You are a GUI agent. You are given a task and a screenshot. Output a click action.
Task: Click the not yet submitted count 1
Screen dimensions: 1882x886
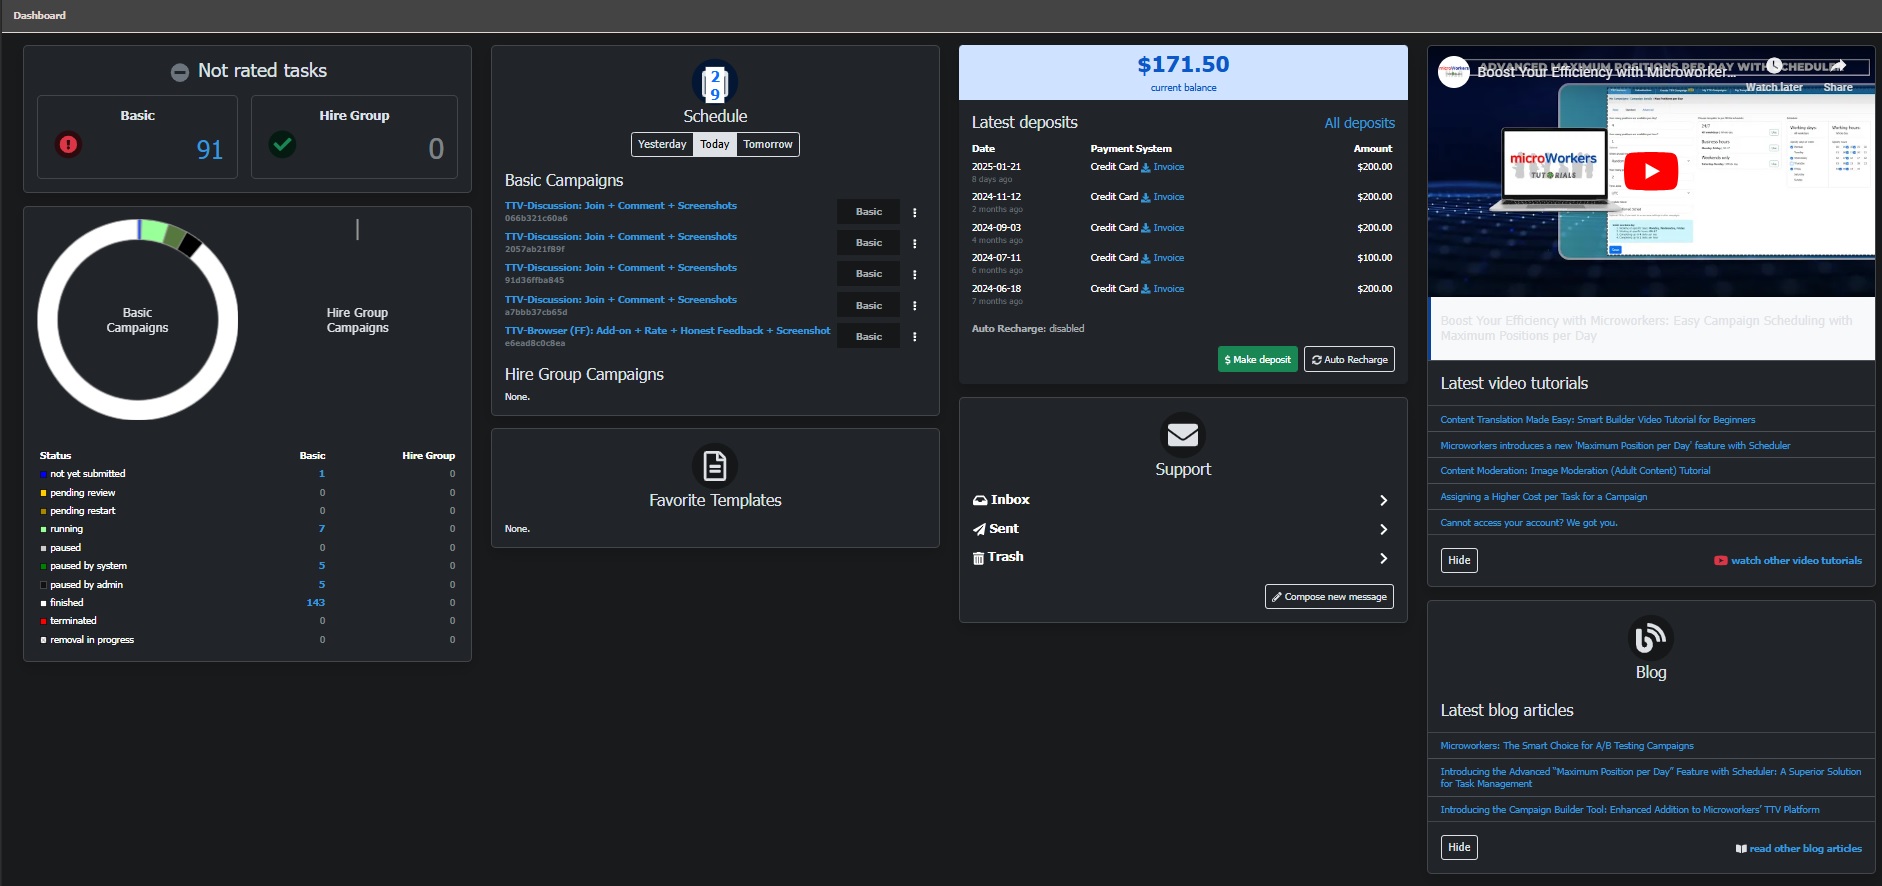[322, 474]
